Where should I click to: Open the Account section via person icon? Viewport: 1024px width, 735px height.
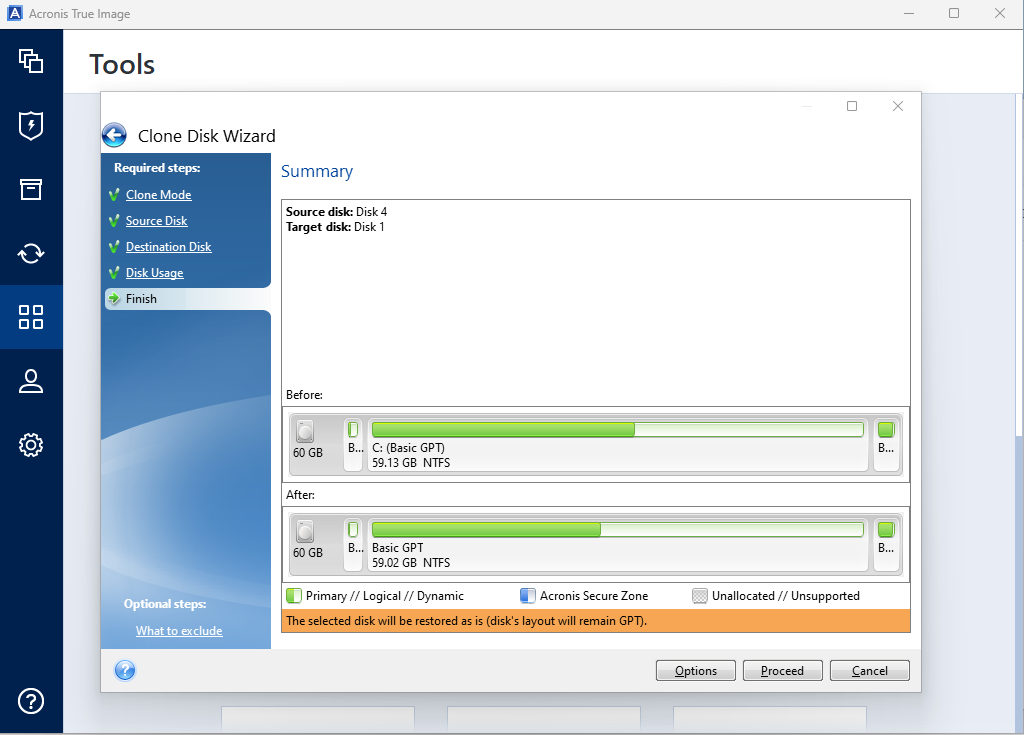point(31,381)
